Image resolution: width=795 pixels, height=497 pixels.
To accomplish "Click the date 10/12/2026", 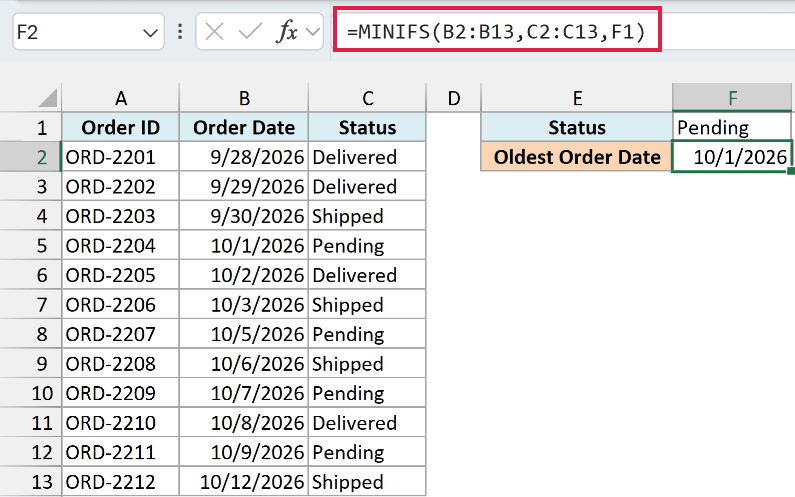I will click(244, 481).
